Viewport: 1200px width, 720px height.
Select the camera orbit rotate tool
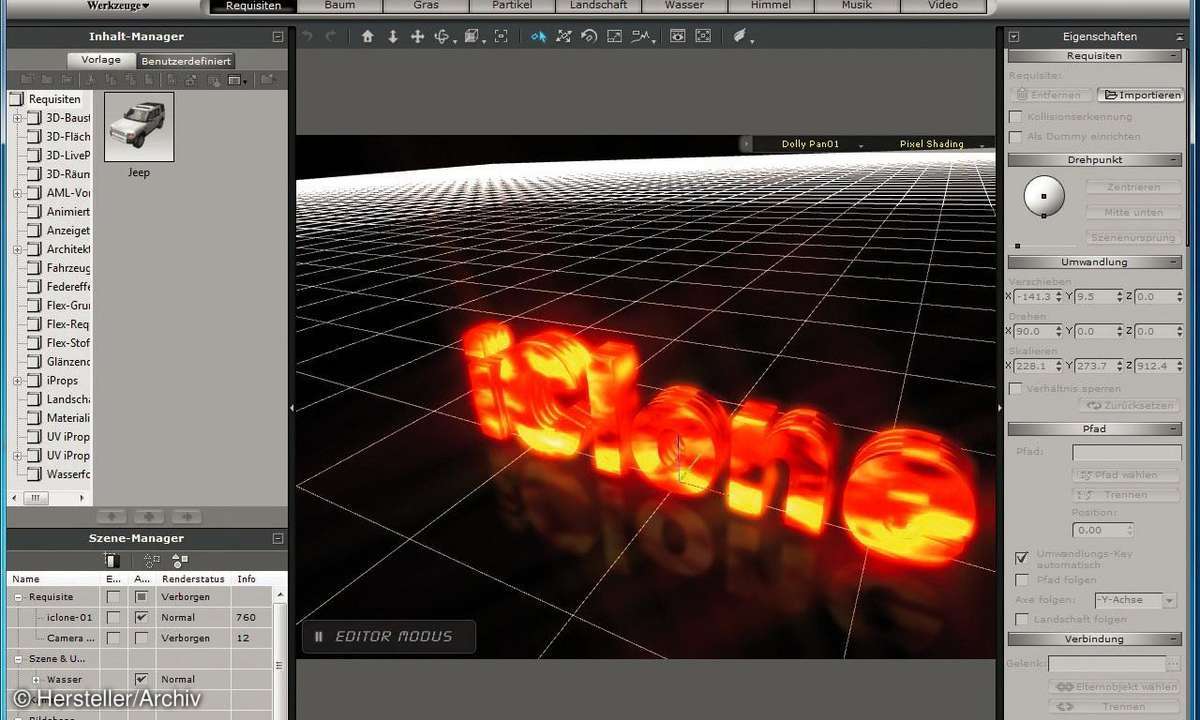click(443, 36)
